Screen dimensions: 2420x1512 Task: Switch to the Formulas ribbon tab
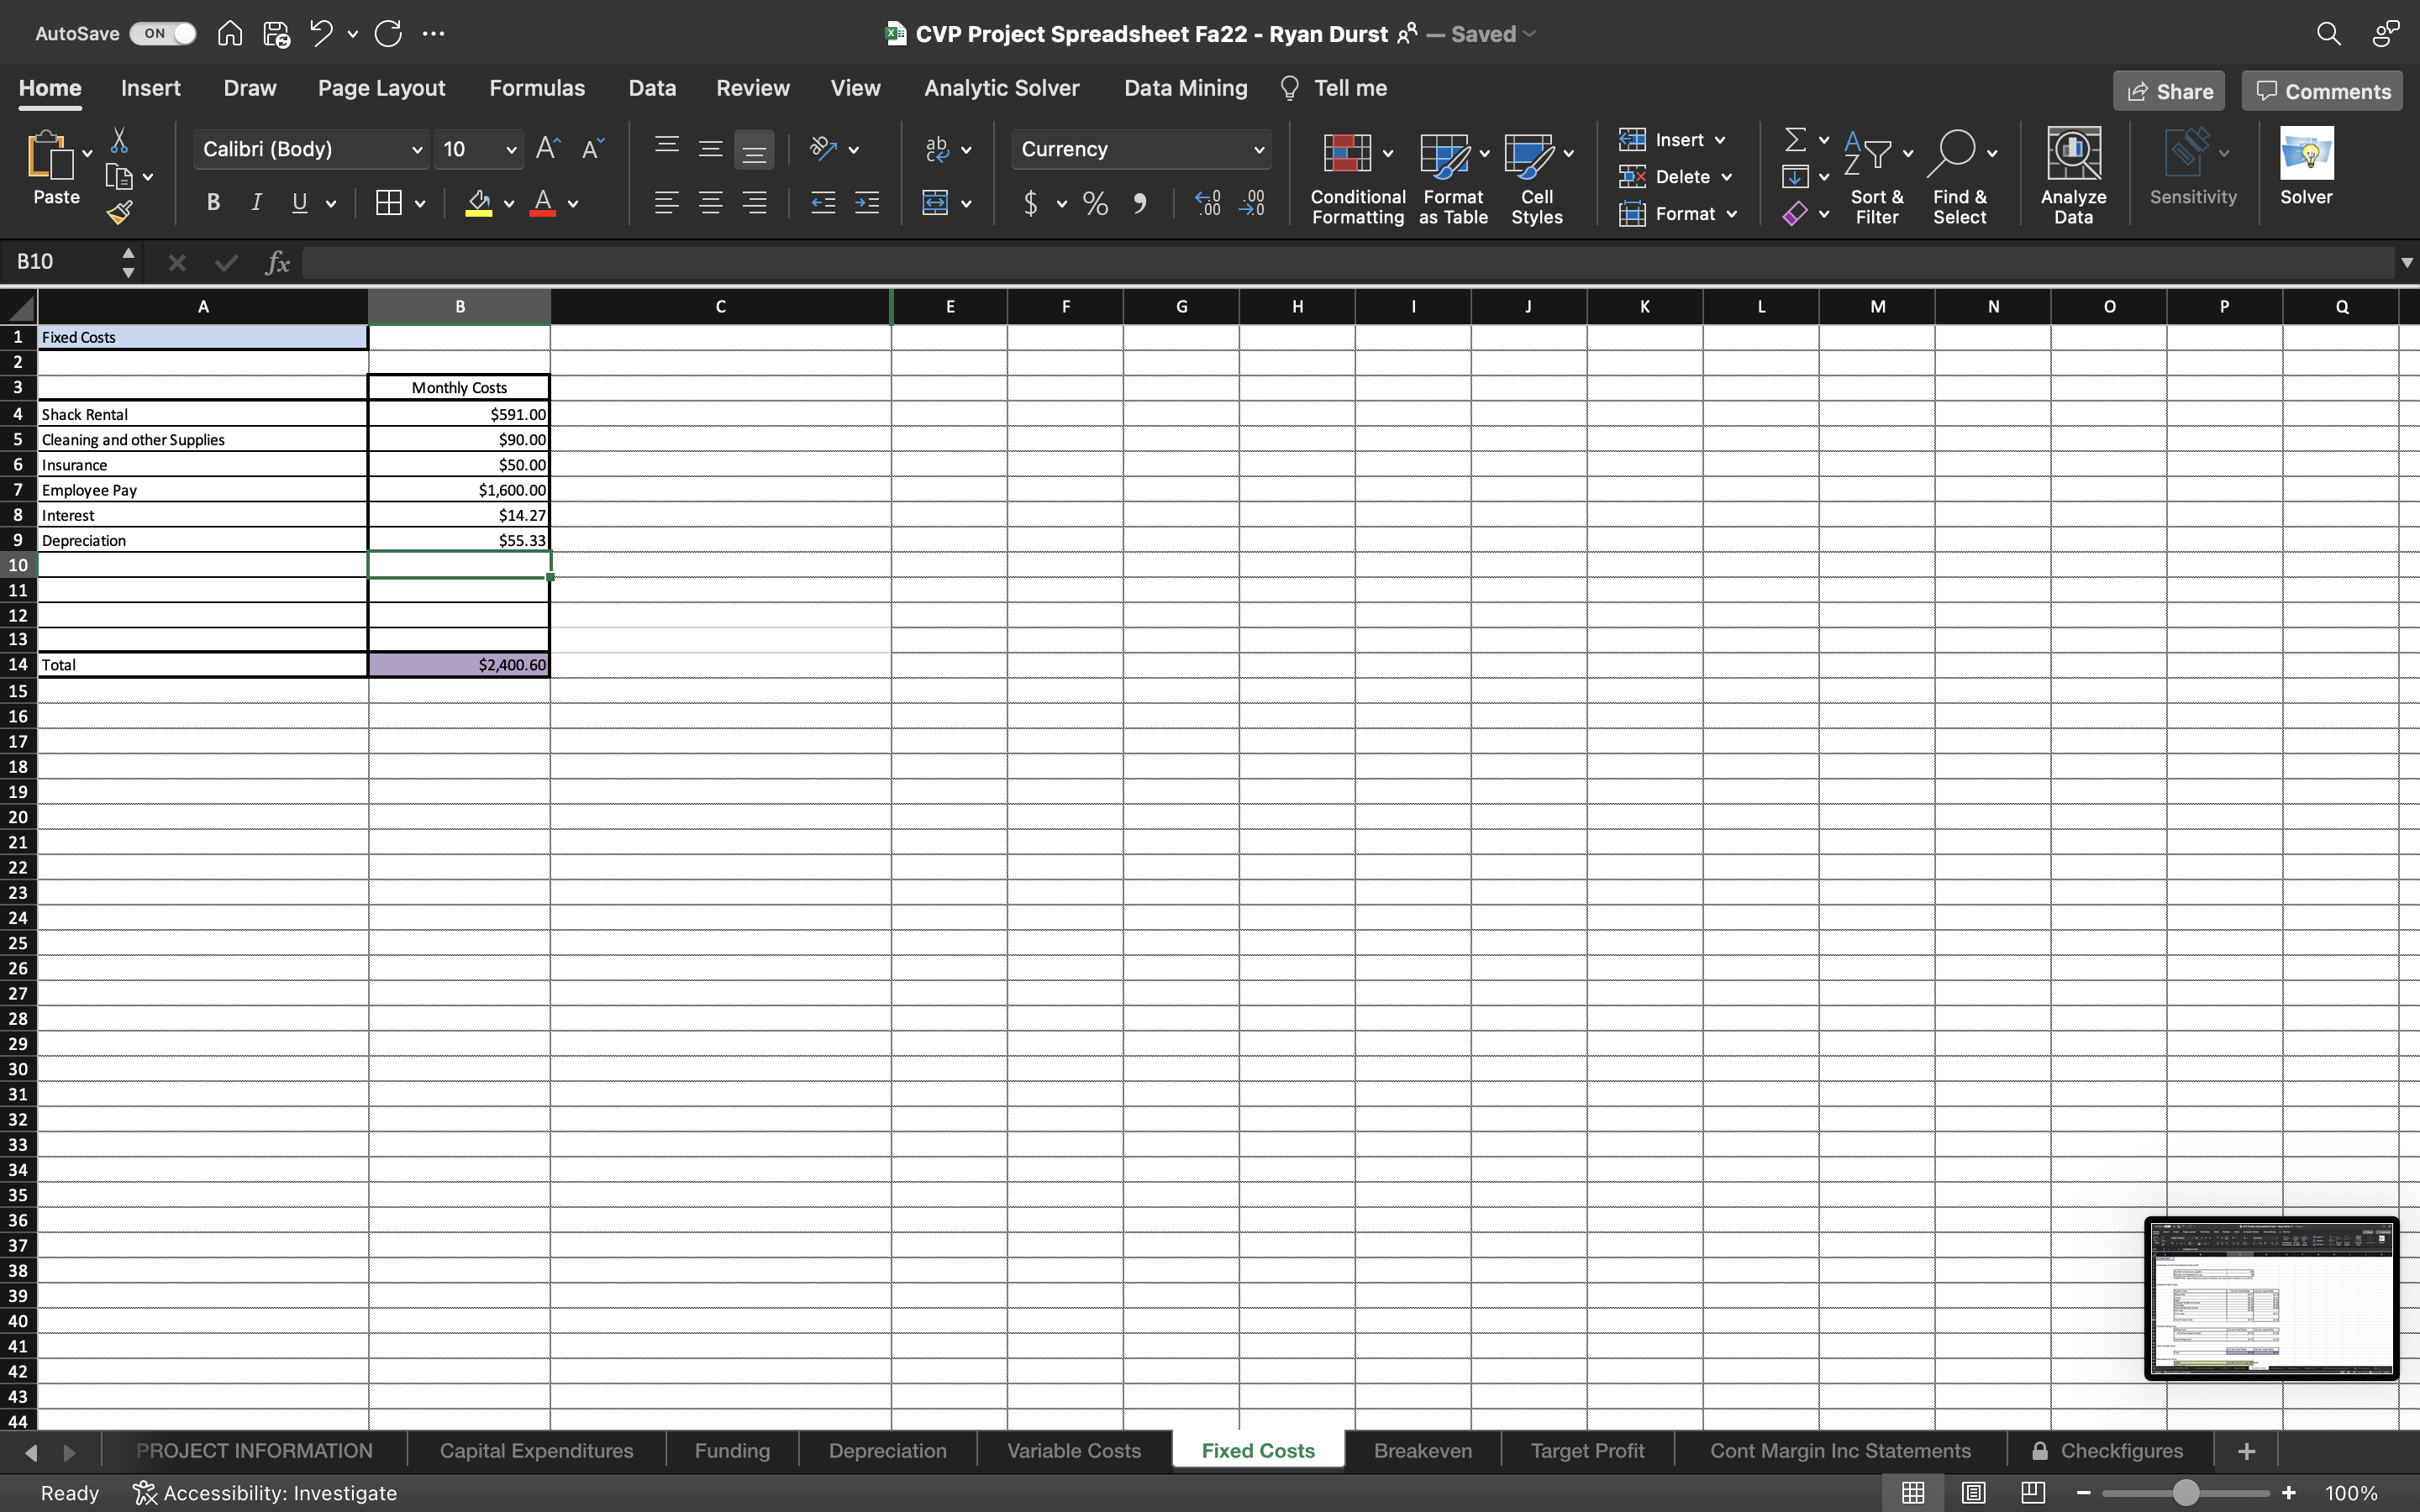tap(537, 88)
